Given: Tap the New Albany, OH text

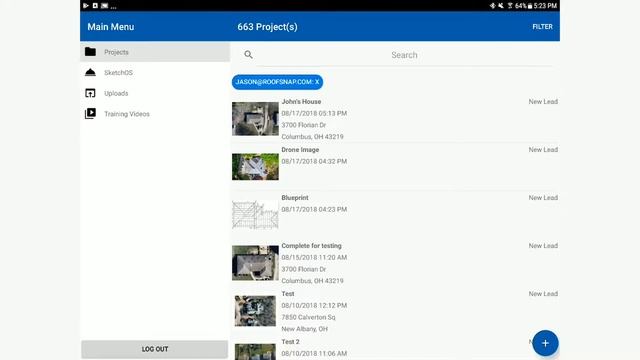Looking at the screenshot, I should (x=304, y=329).
